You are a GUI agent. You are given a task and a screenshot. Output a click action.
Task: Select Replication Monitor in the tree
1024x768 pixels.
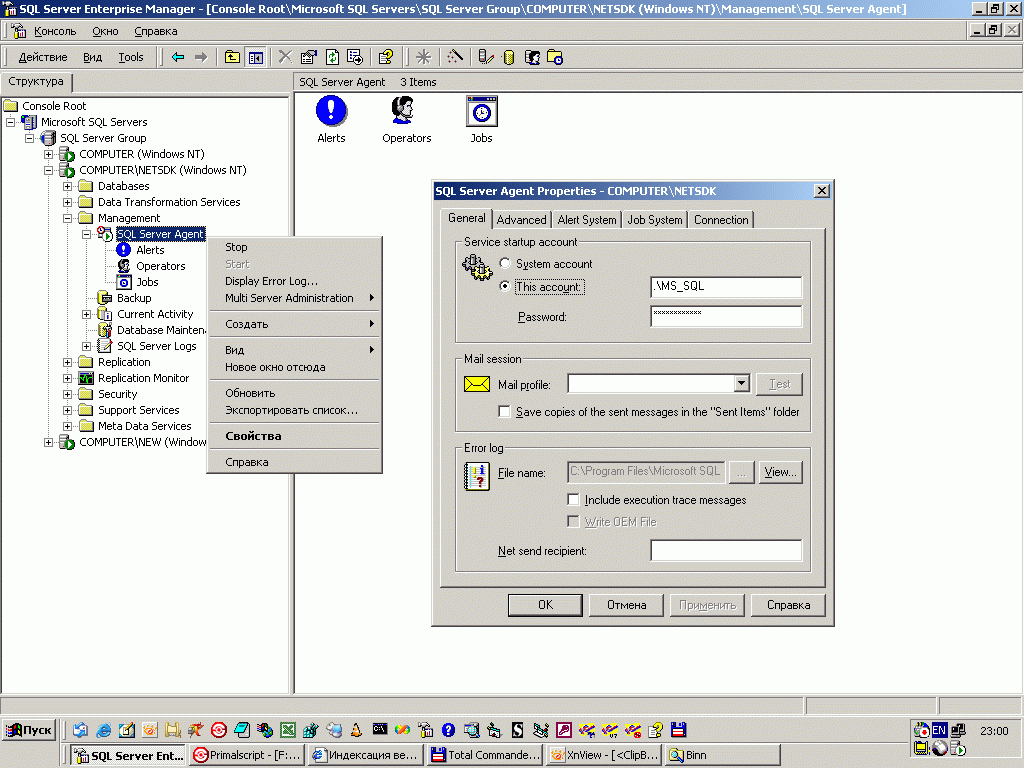pyautogui.click(x=143, y=378)
